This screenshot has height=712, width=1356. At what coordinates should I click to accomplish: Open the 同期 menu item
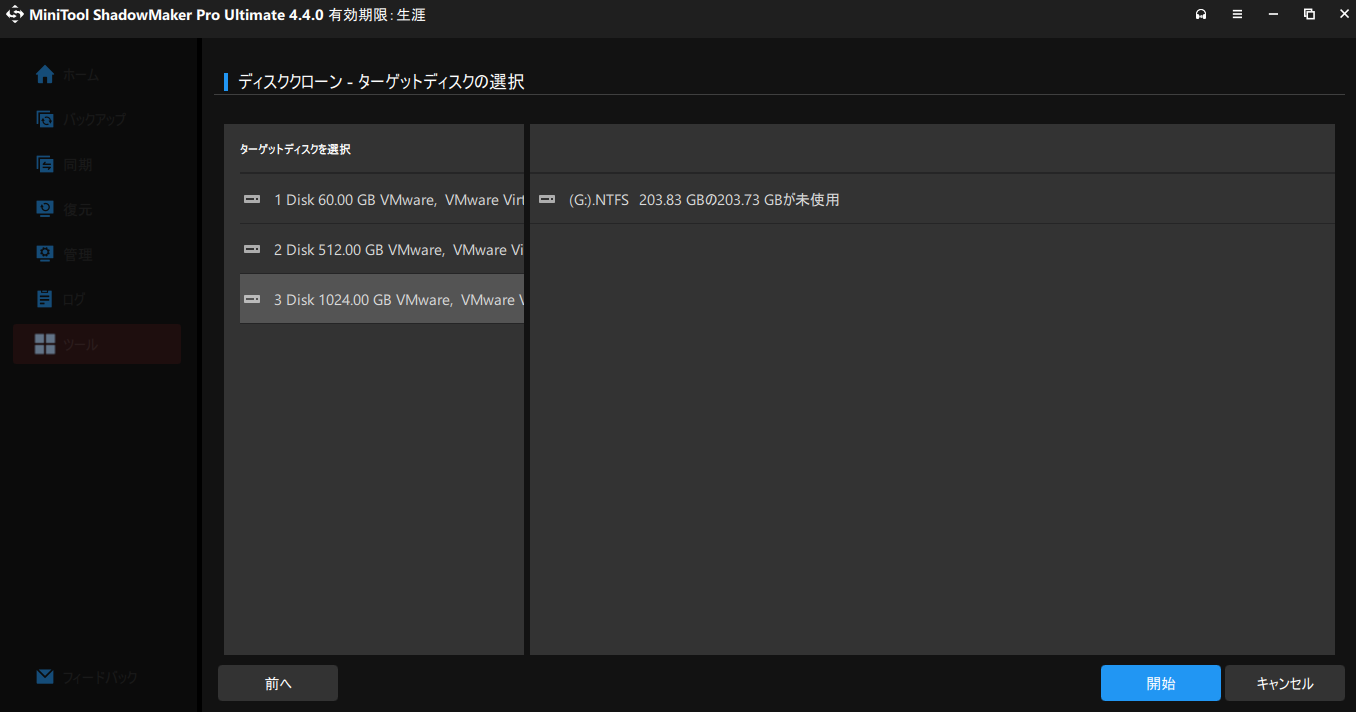78,165
